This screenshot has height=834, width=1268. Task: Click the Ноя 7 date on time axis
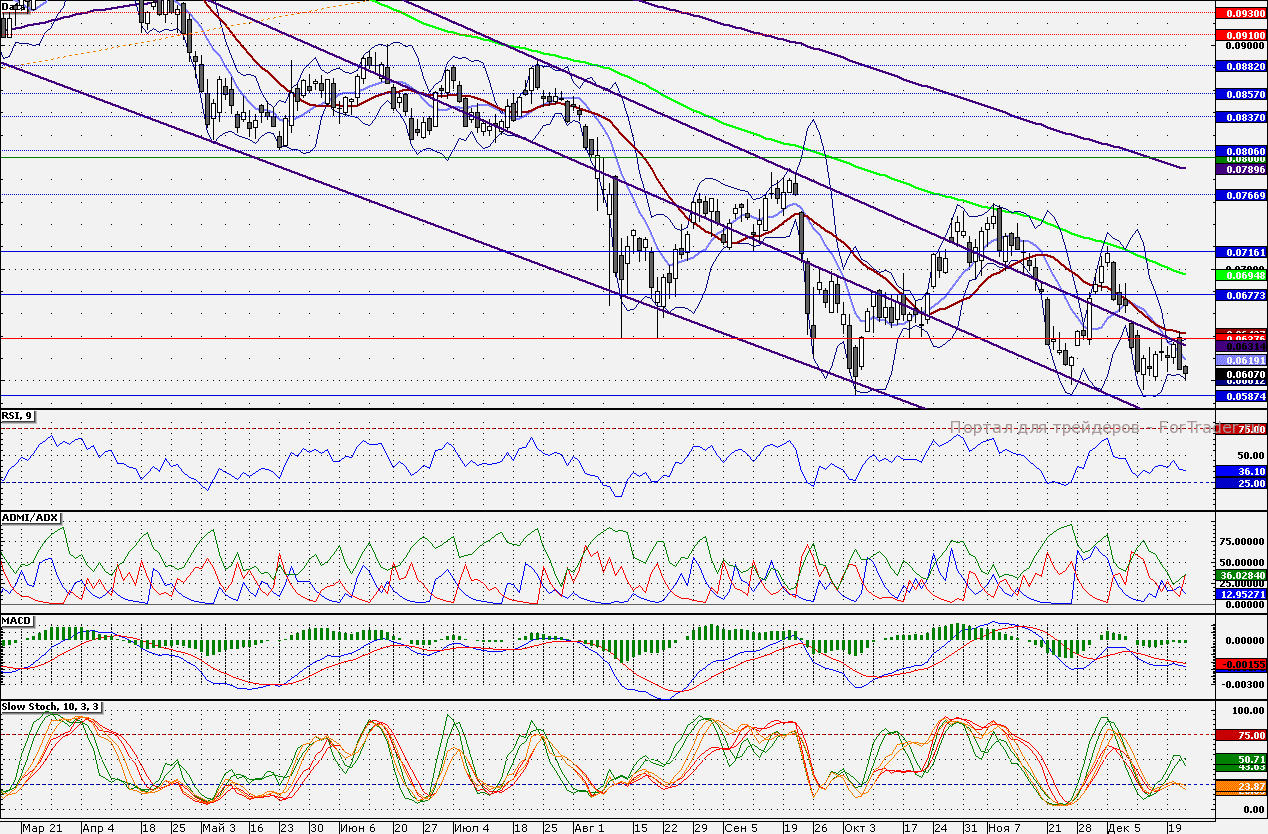(1004, 828)
